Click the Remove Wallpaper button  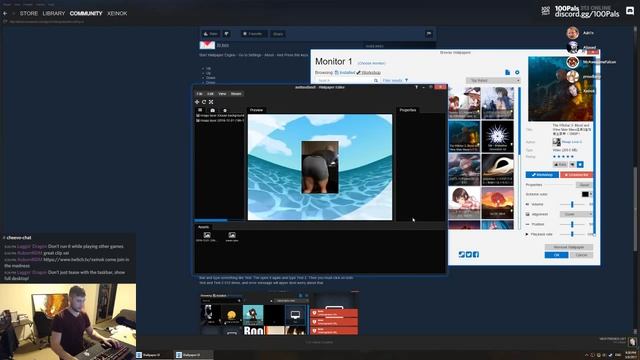coord(569,247)
